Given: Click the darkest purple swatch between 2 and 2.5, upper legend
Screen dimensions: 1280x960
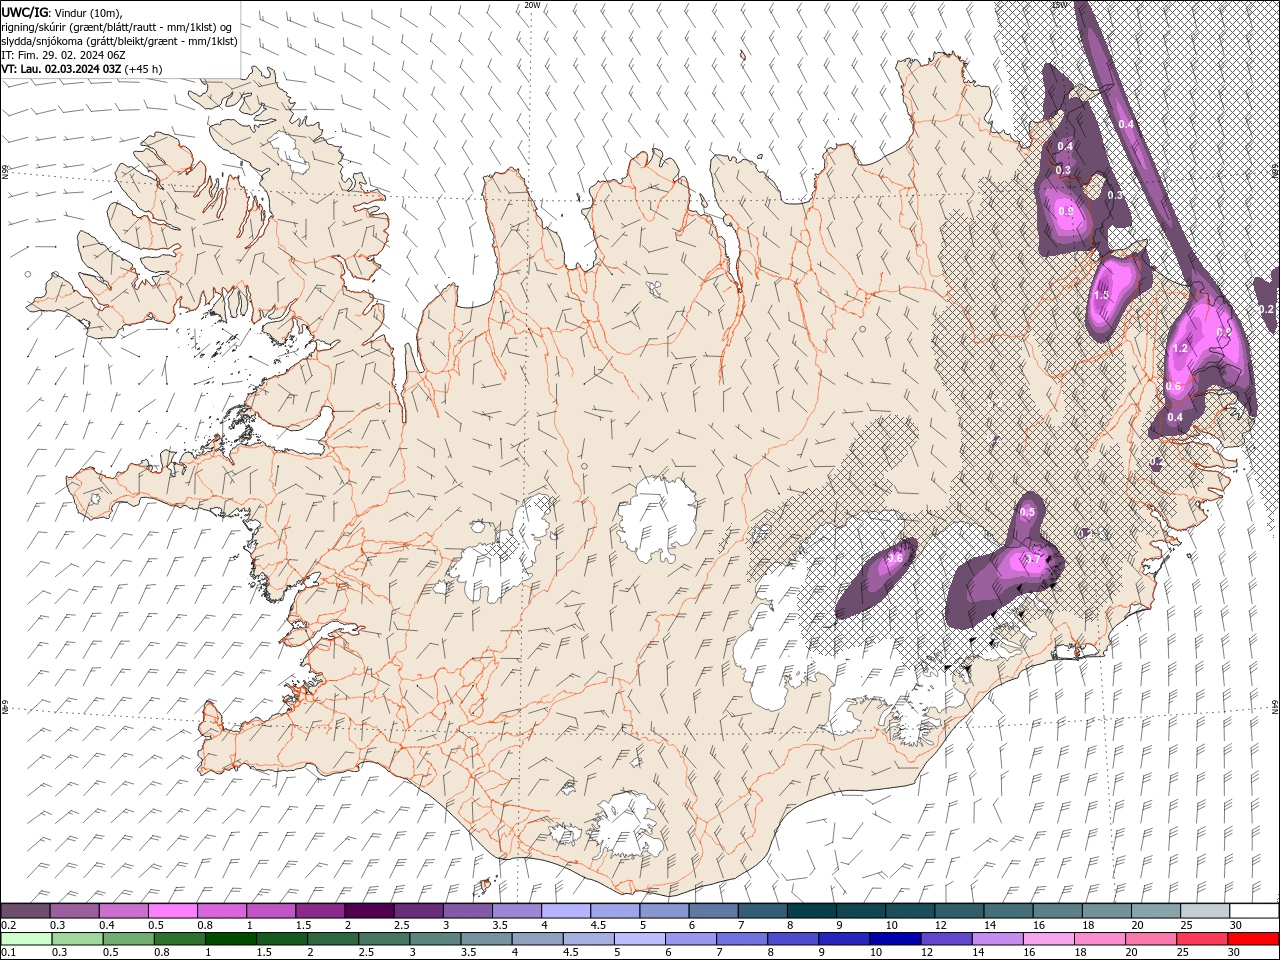Looking at the screenshot, I should (x=369, y=911).
